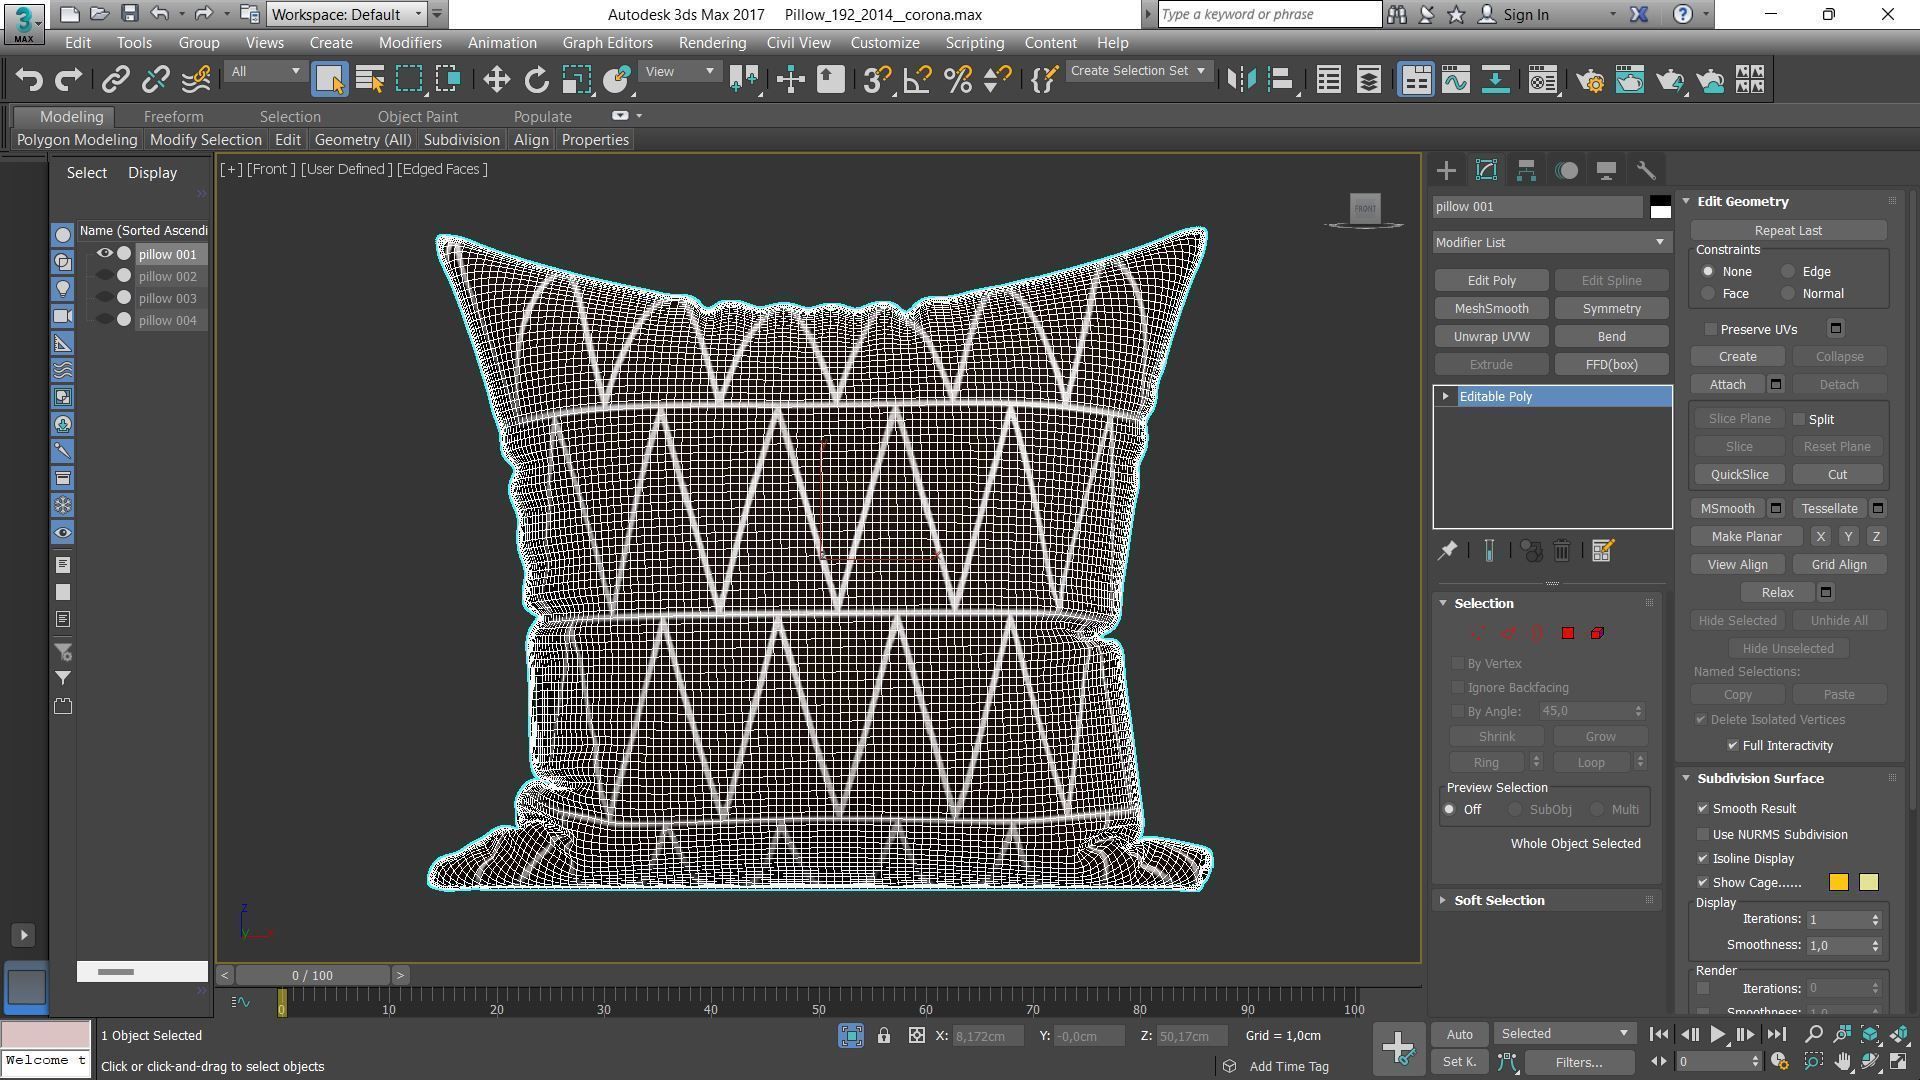Image resolution: width=1920 pixels, height=1080 pixels.
Task: Click the Relax button
Action: point(1777,593)
